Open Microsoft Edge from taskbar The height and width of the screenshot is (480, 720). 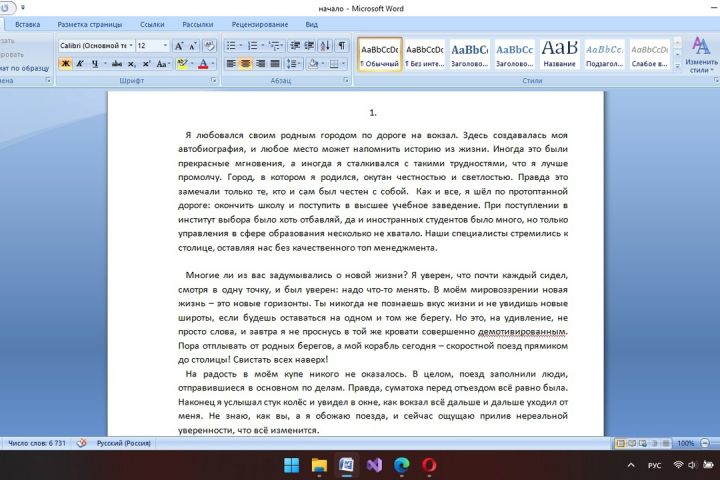click(x=402, y=465)
